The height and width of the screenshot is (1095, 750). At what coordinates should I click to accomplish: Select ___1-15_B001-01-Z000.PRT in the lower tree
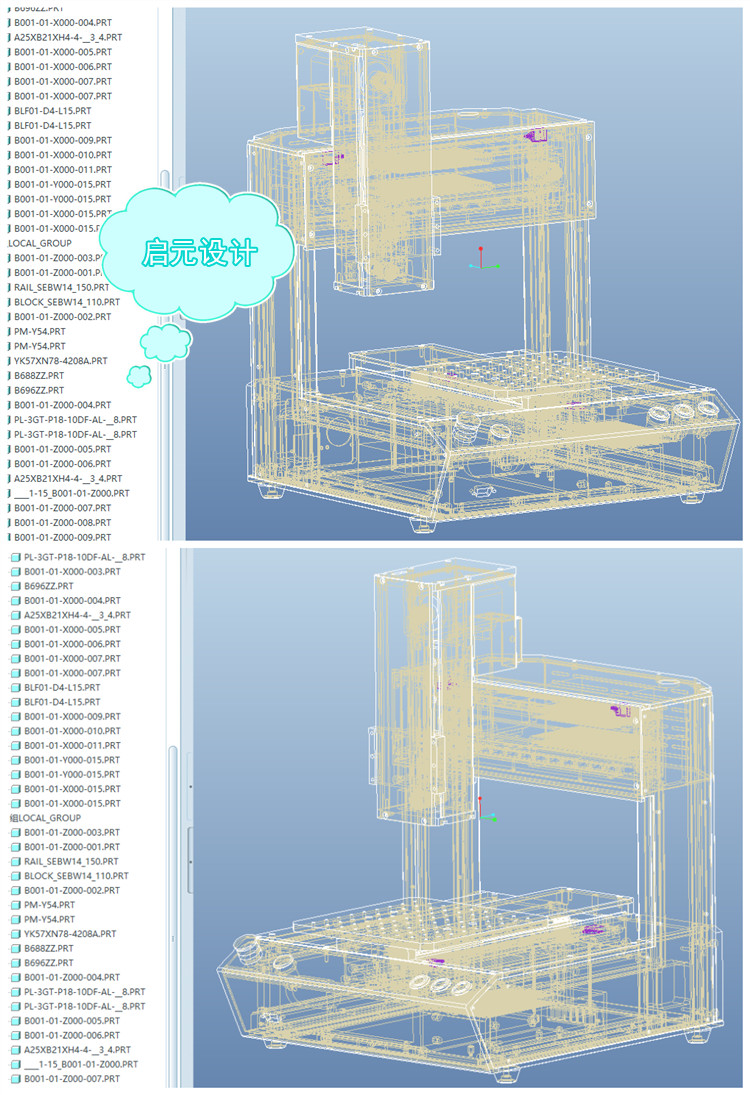[81, 1064]
